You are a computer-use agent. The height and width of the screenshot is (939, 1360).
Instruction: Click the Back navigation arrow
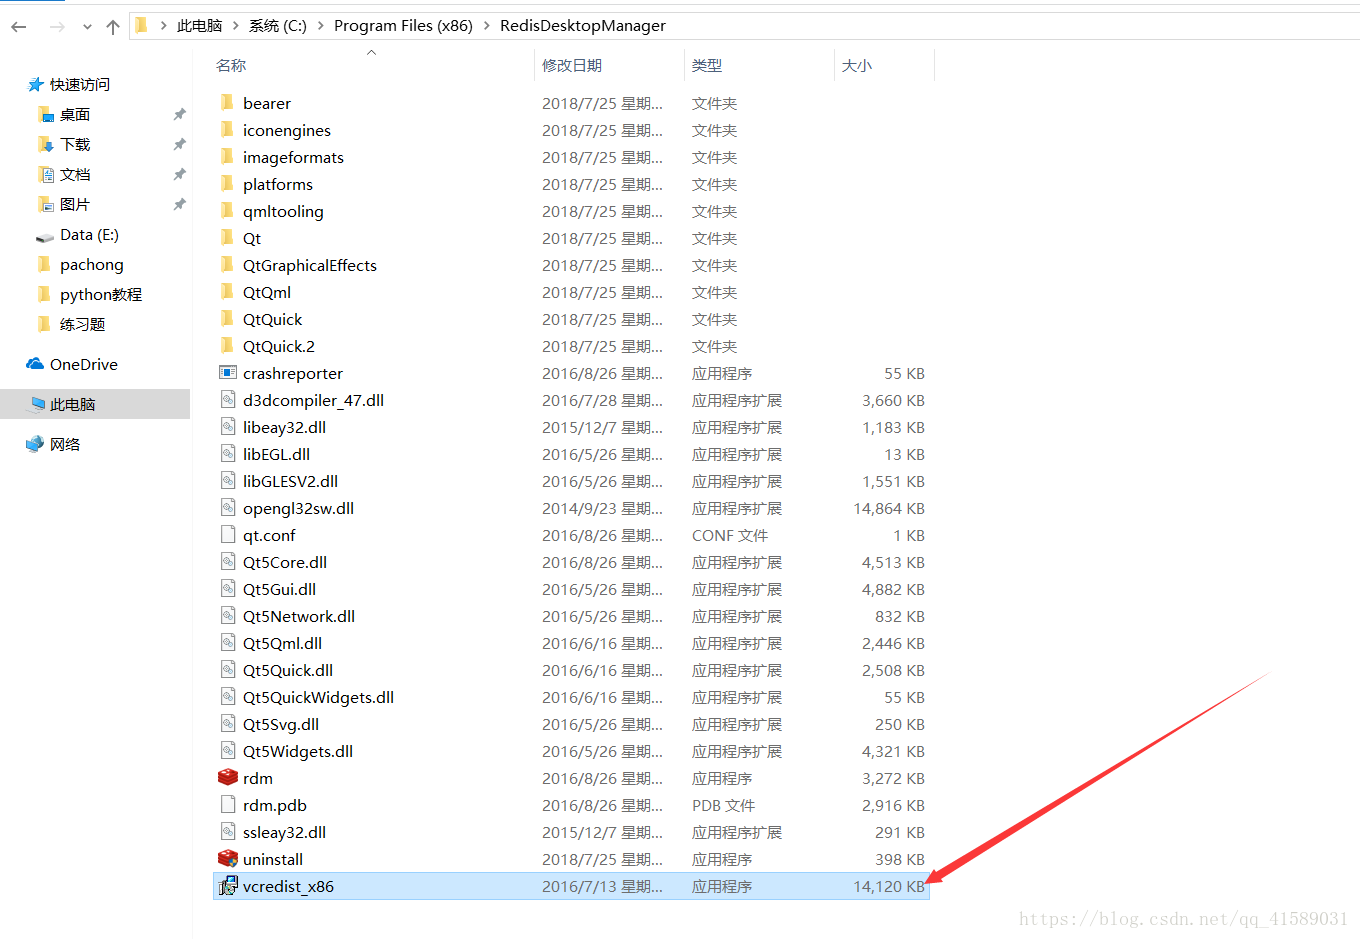(x=18, y=27)
